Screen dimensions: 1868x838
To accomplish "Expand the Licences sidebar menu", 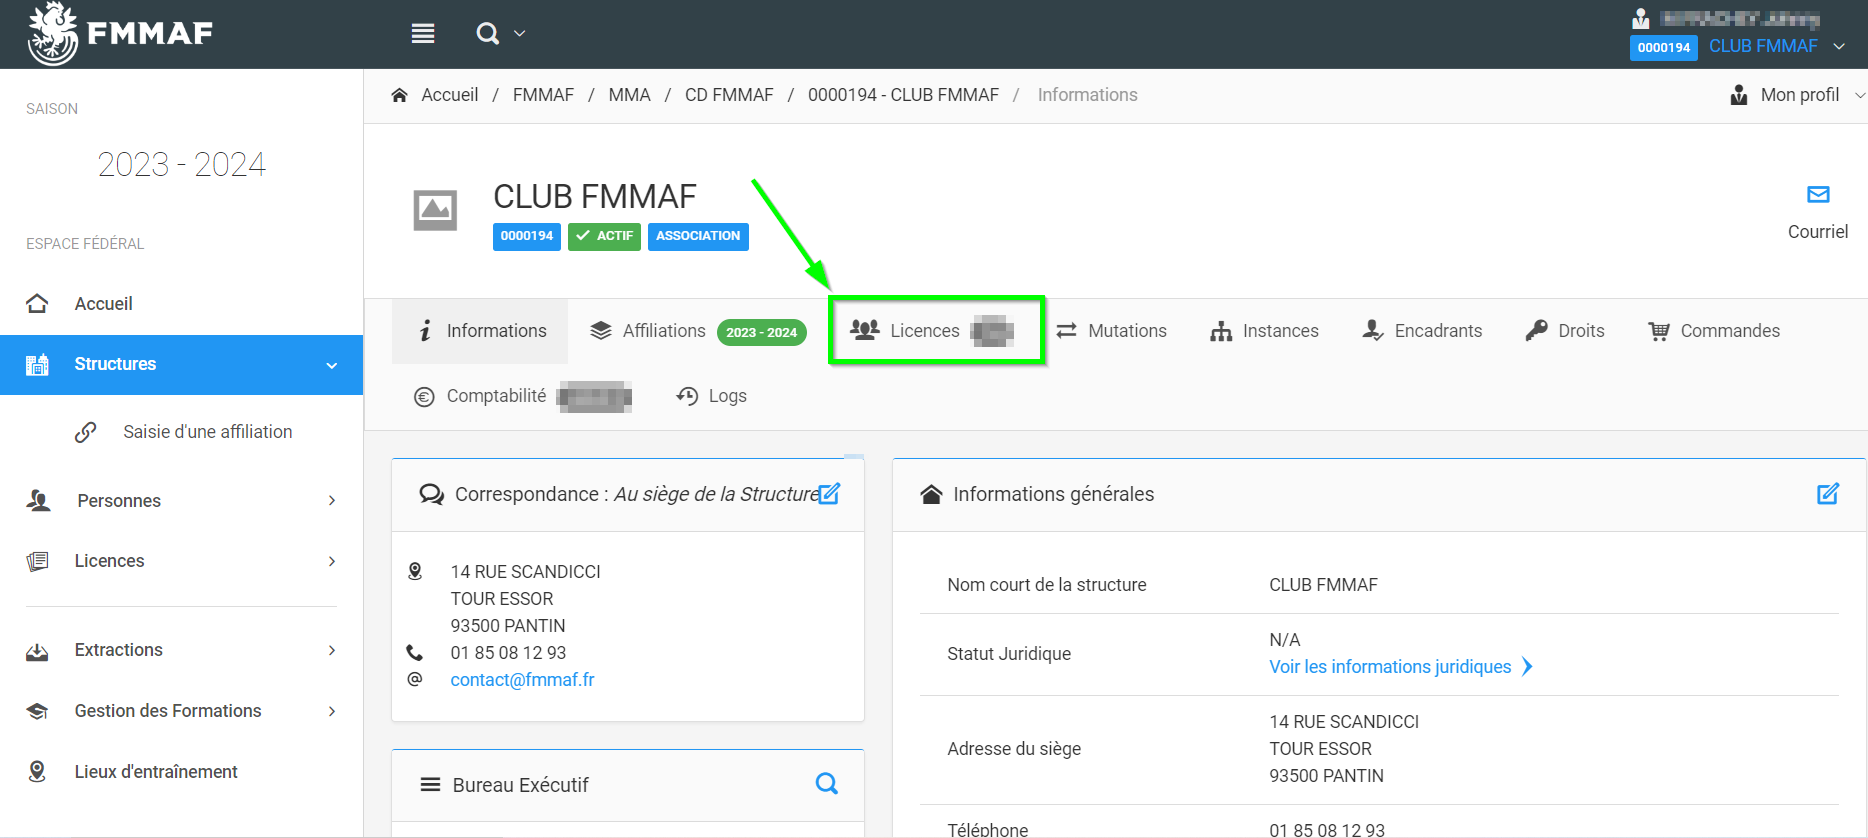I will click(181, 561).
